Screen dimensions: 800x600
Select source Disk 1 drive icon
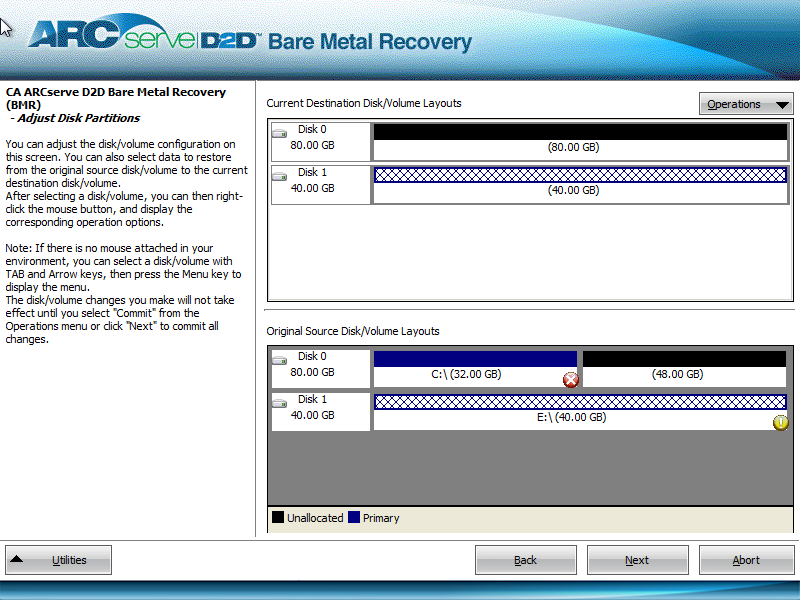(279, 403)
